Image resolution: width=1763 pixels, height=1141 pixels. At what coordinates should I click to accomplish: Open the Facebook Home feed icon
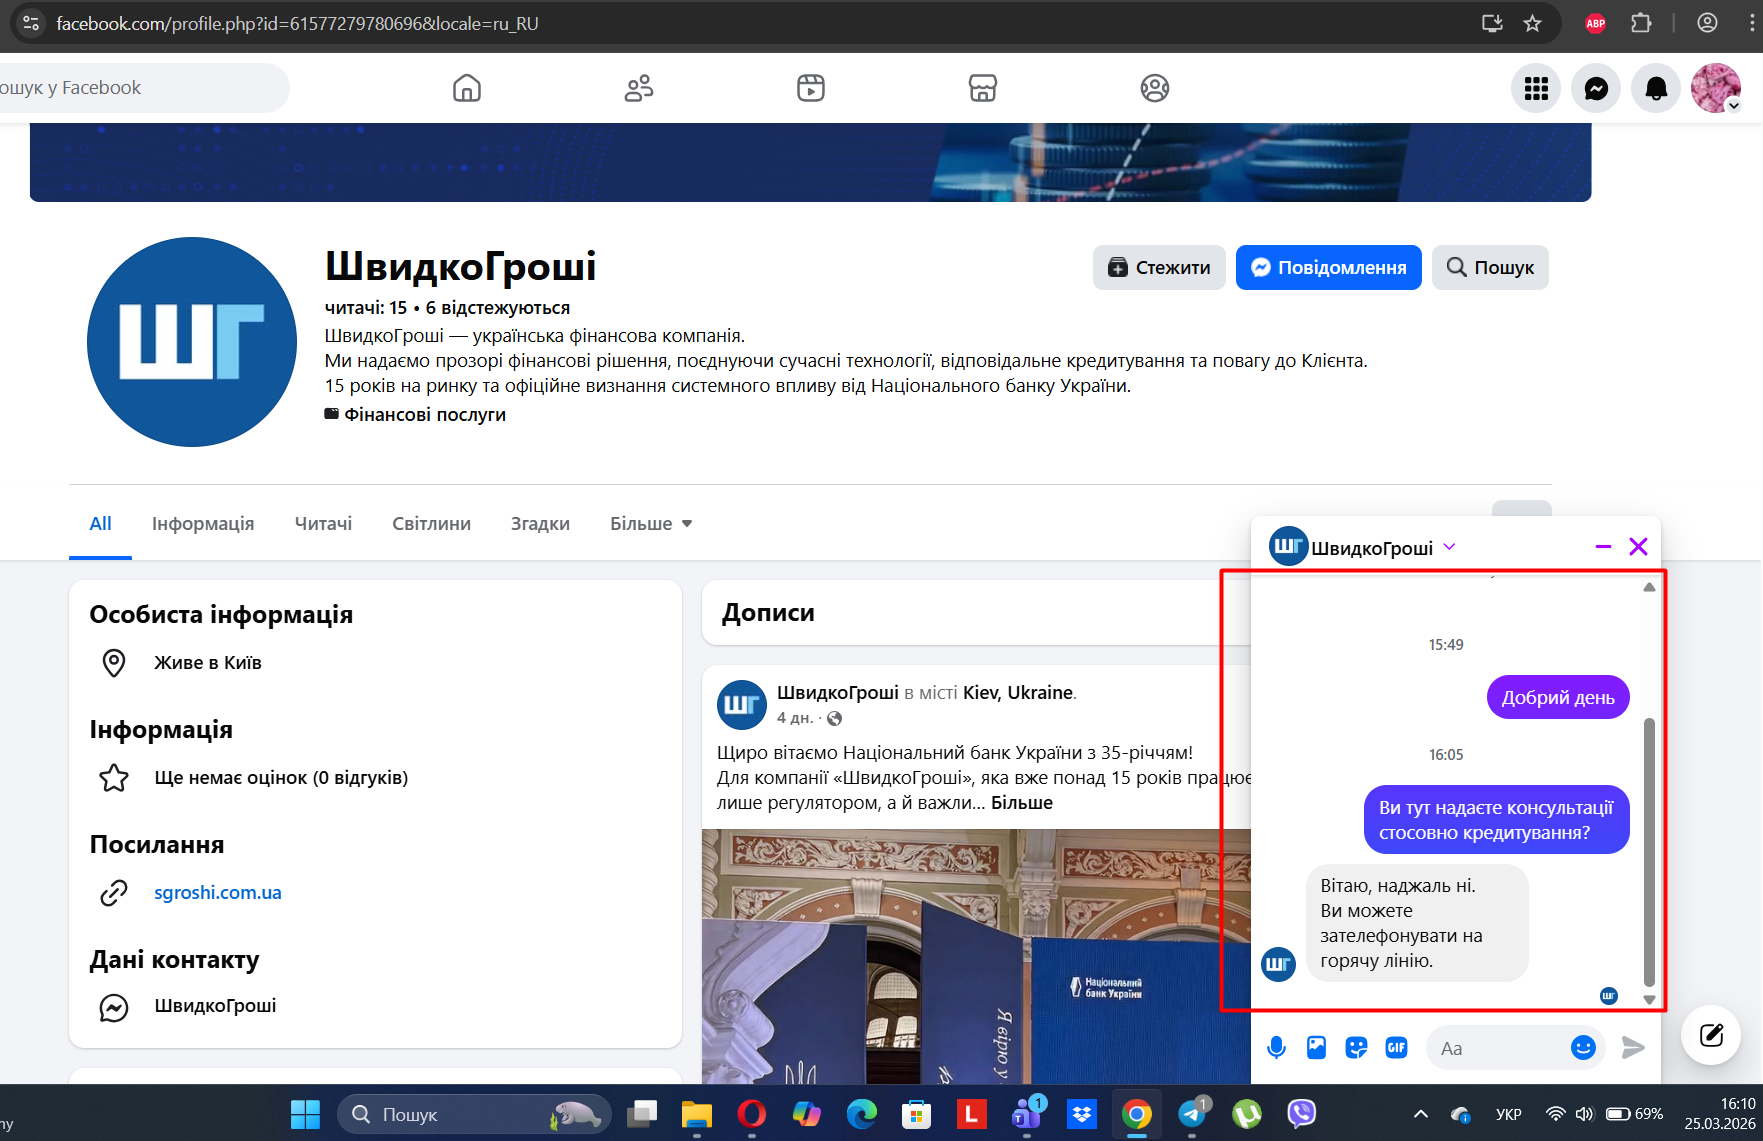[x=467, y=88]
